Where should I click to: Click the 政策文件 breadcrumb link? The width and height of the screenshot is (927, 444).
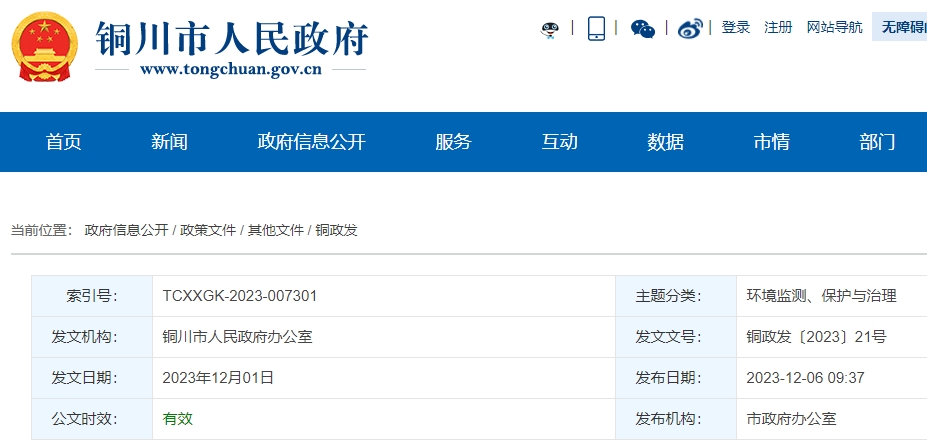208,230
